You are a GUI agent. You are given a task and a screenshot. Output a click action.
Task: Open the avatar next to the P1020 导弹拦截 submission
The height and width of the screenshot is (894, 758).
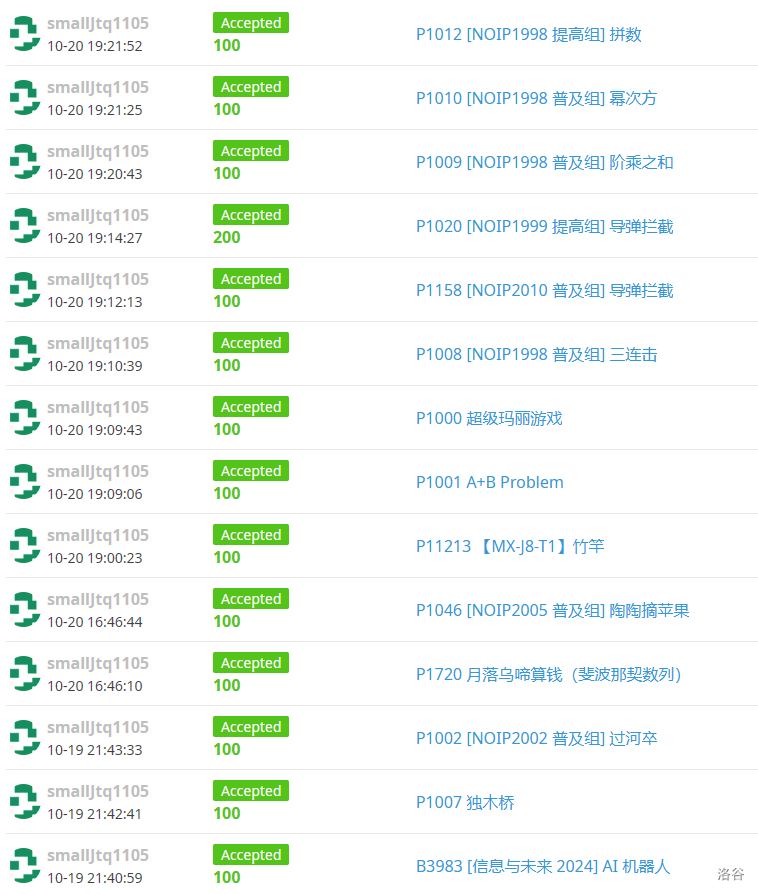point(24,226)
